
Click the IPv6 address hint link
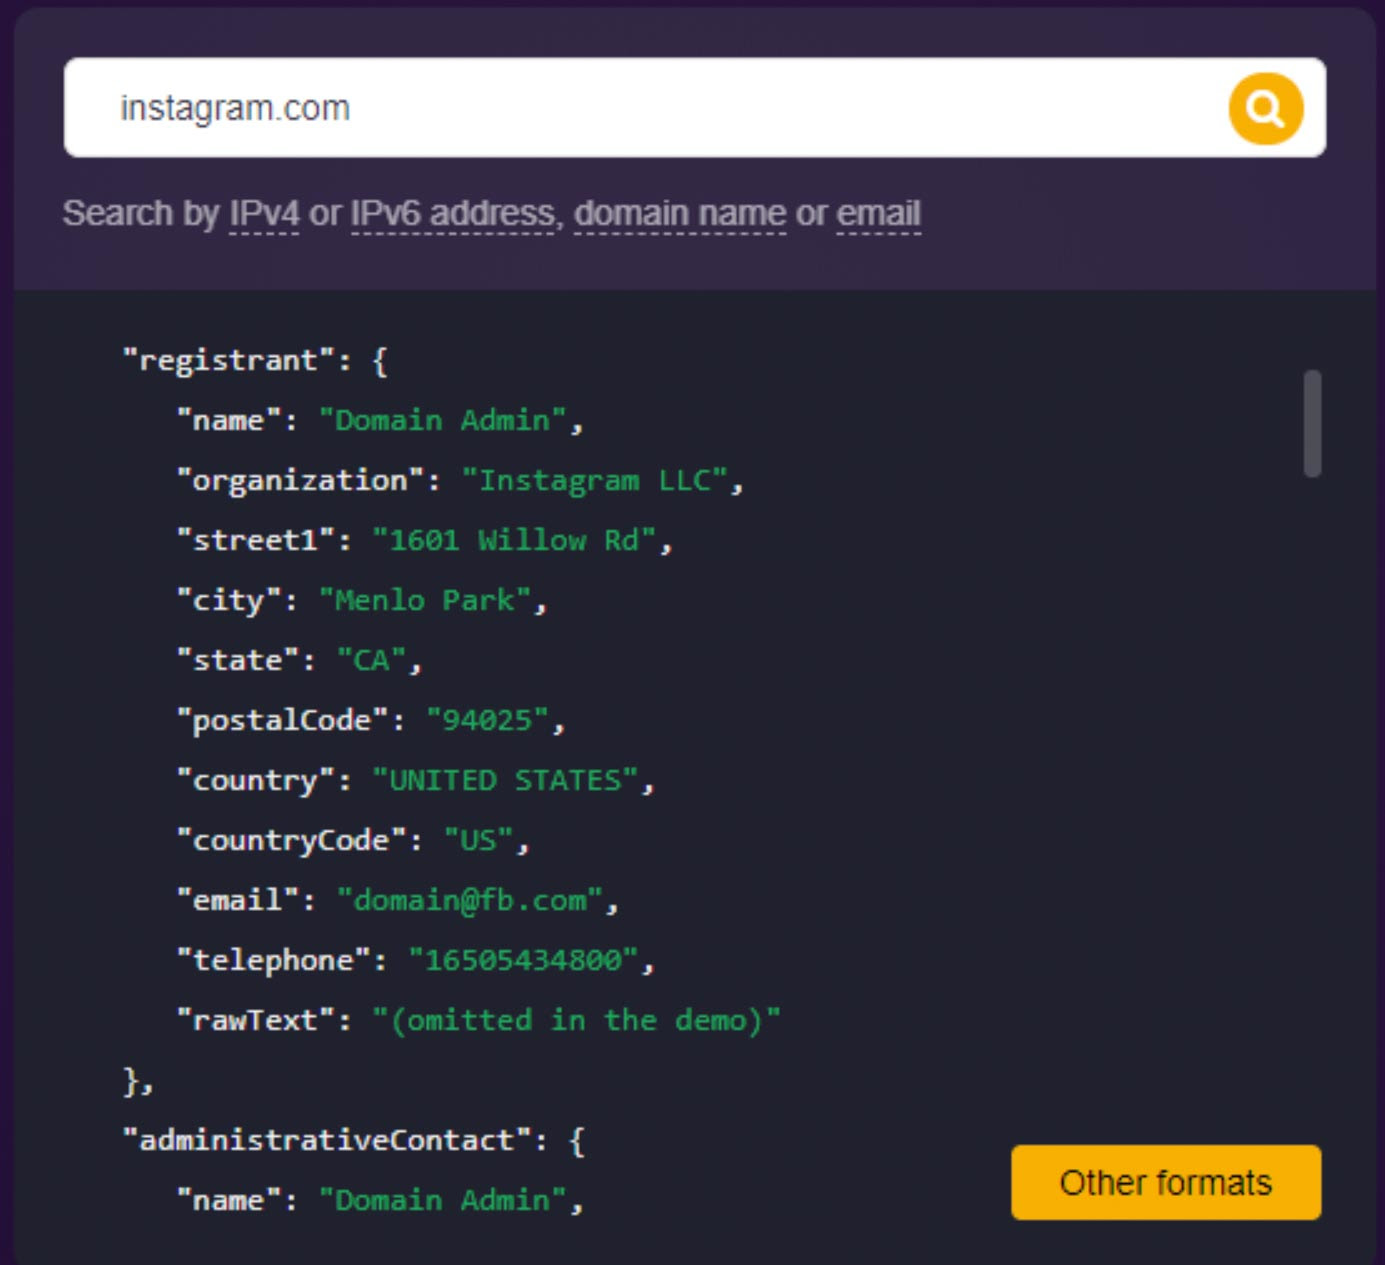452,213
